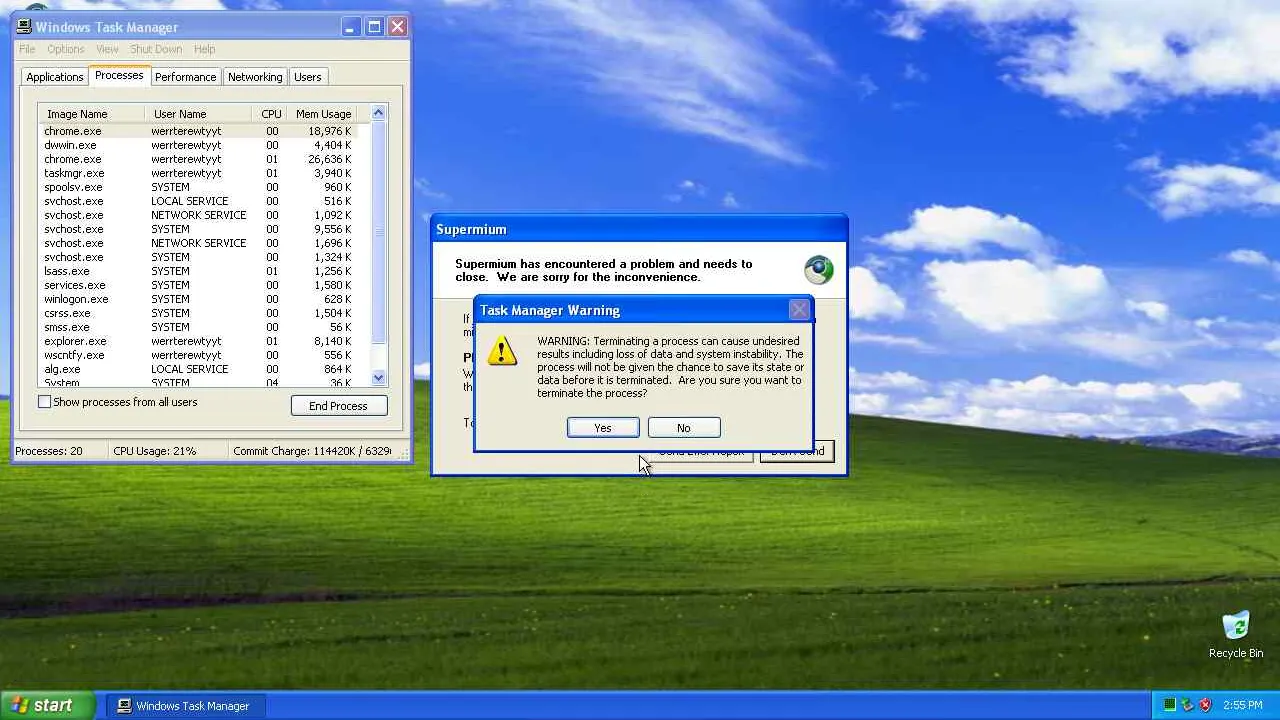This screenshot has height=720, width=1280.
Task: Select the smss.exe process row
Action: click(198, 327)
